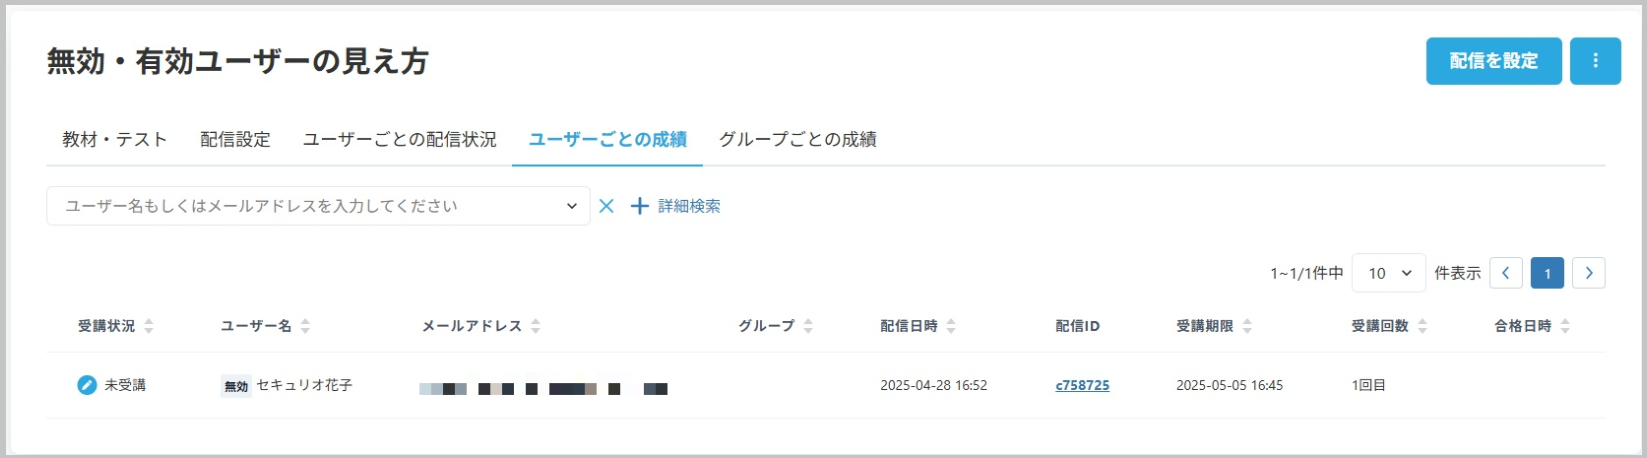Sort by ユーザー名 column arrows

305,326
